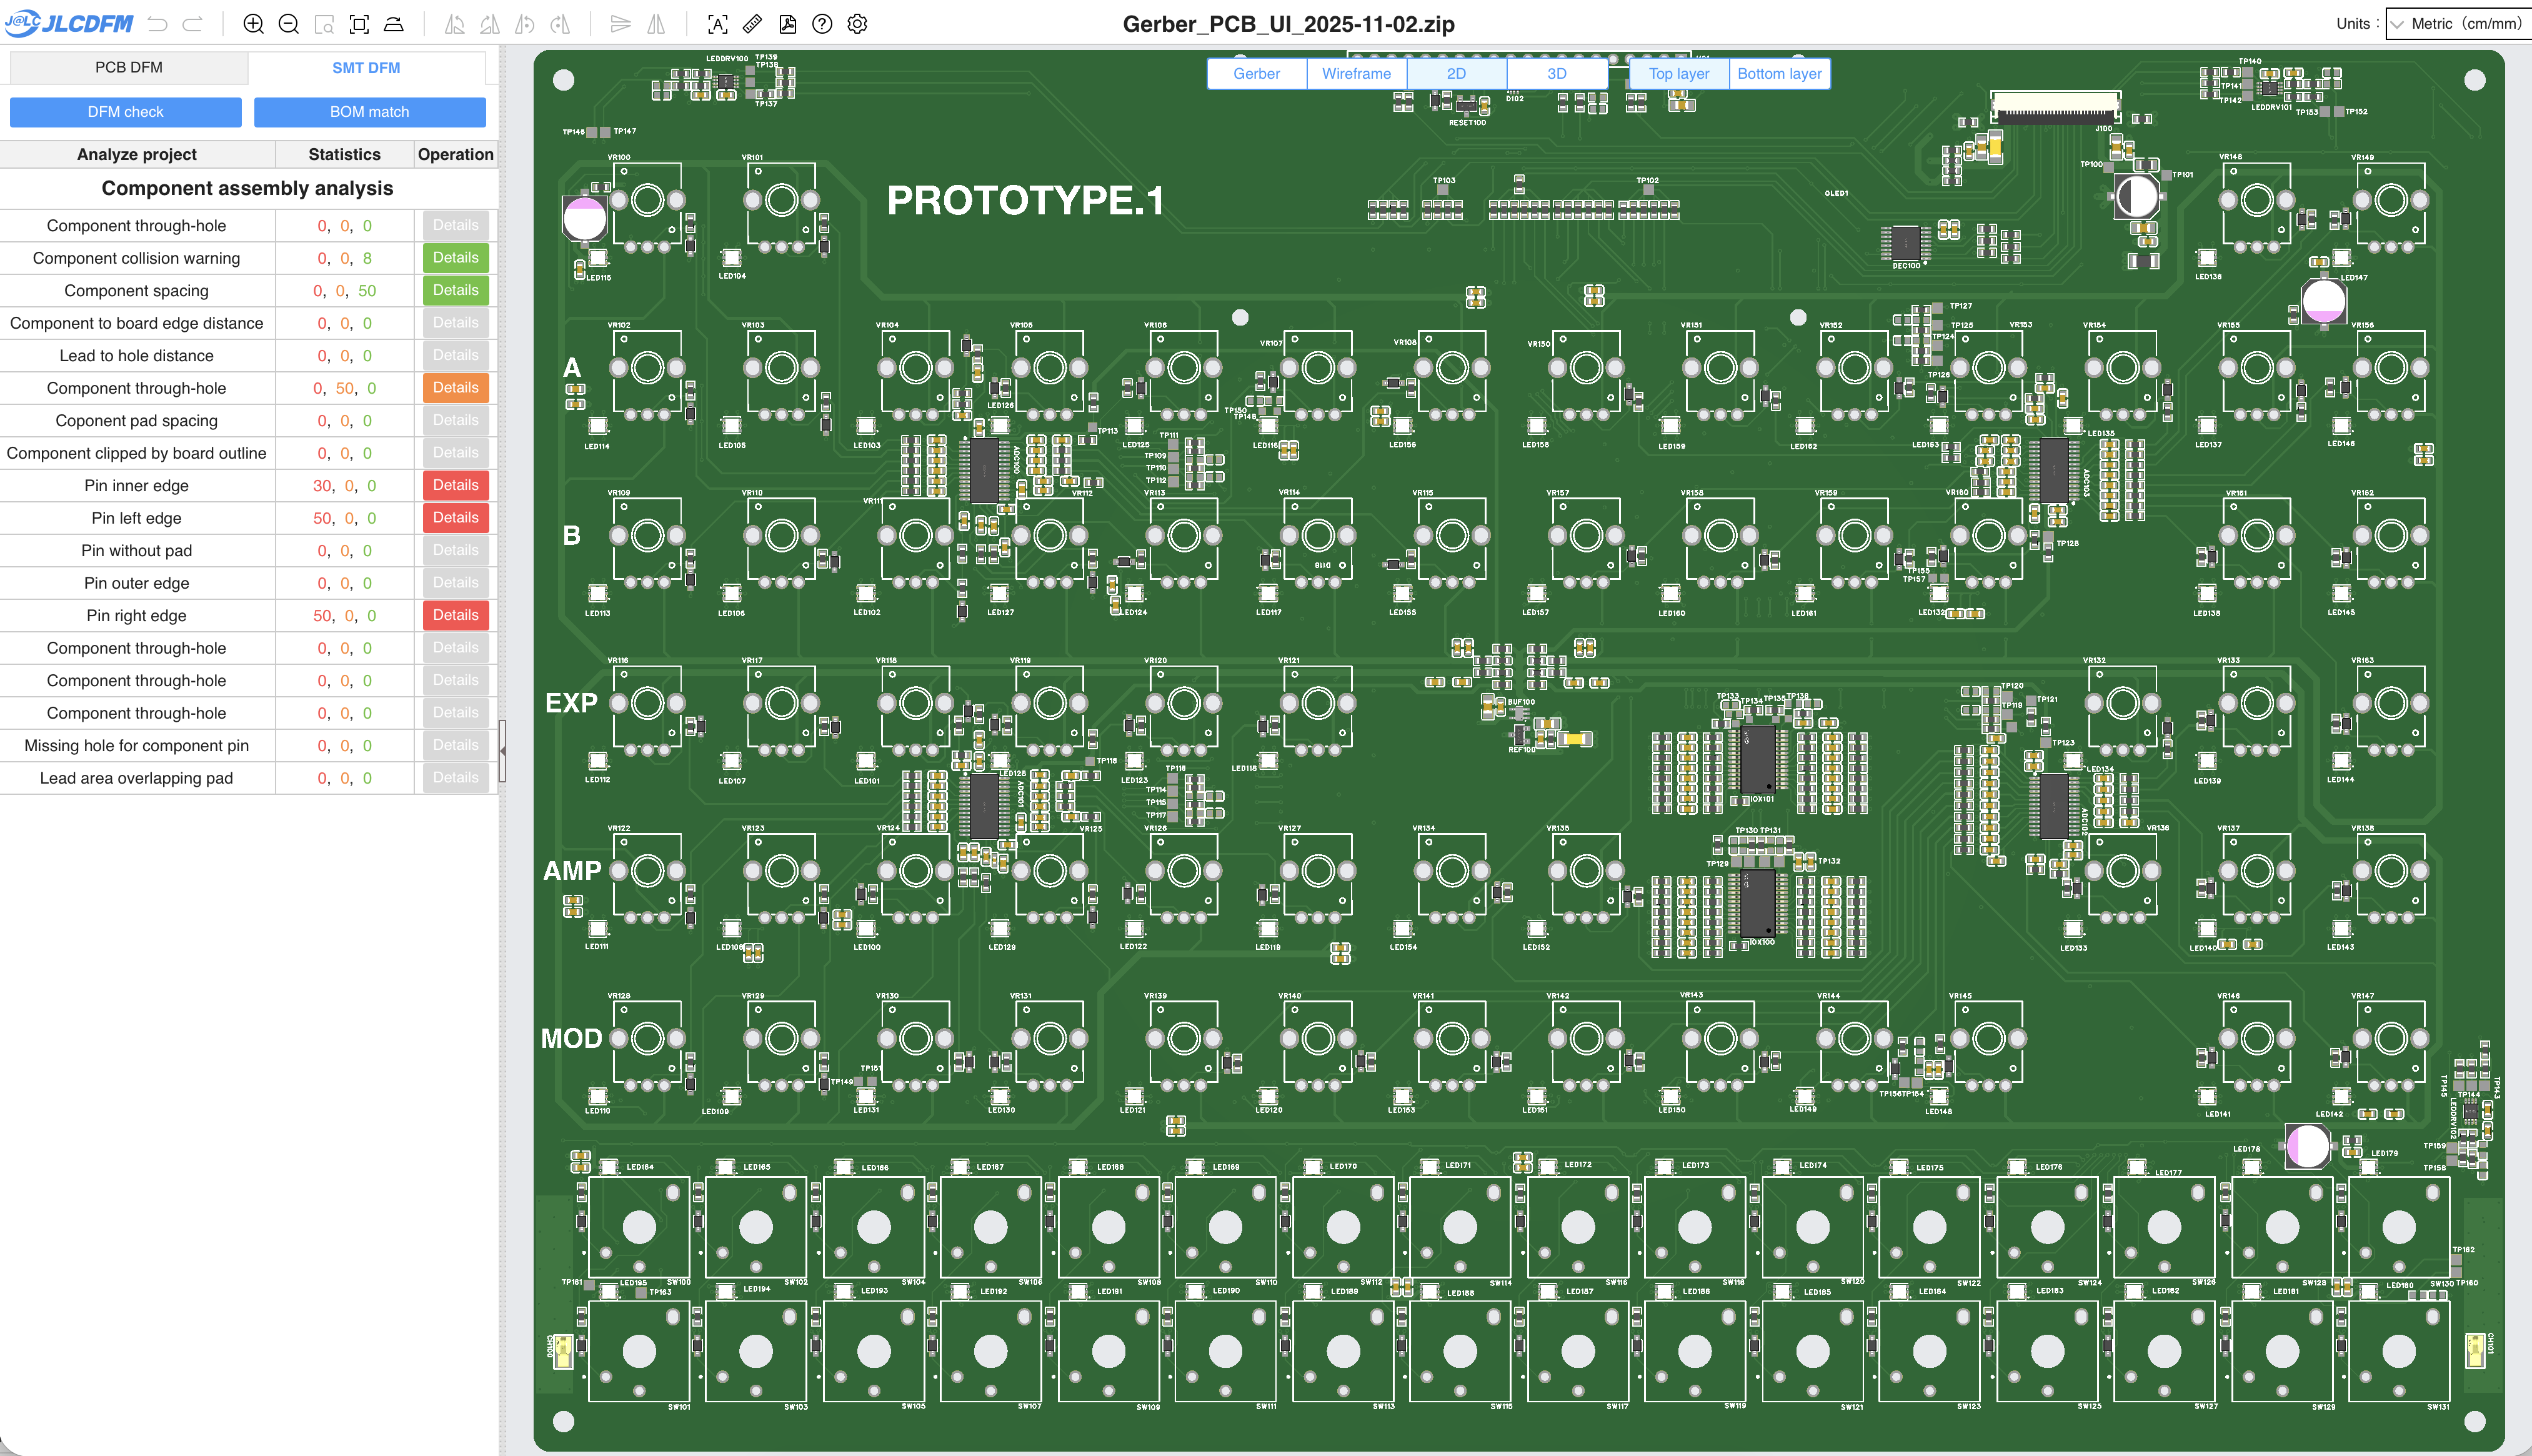Open the help question mark icon
Image resolution: width=2532 pixels, height=1456 pixels.
[822, 24]
